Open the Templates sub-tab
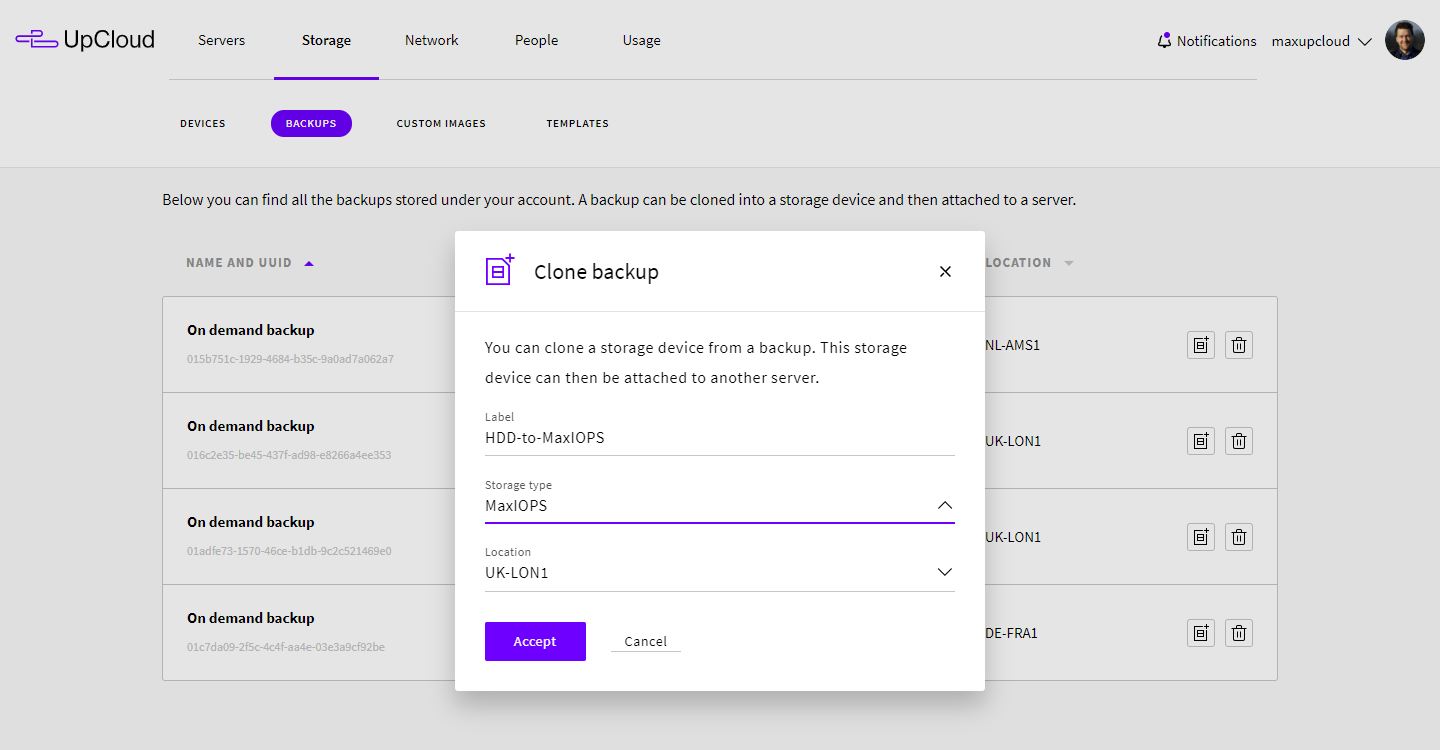 [577, 124]
